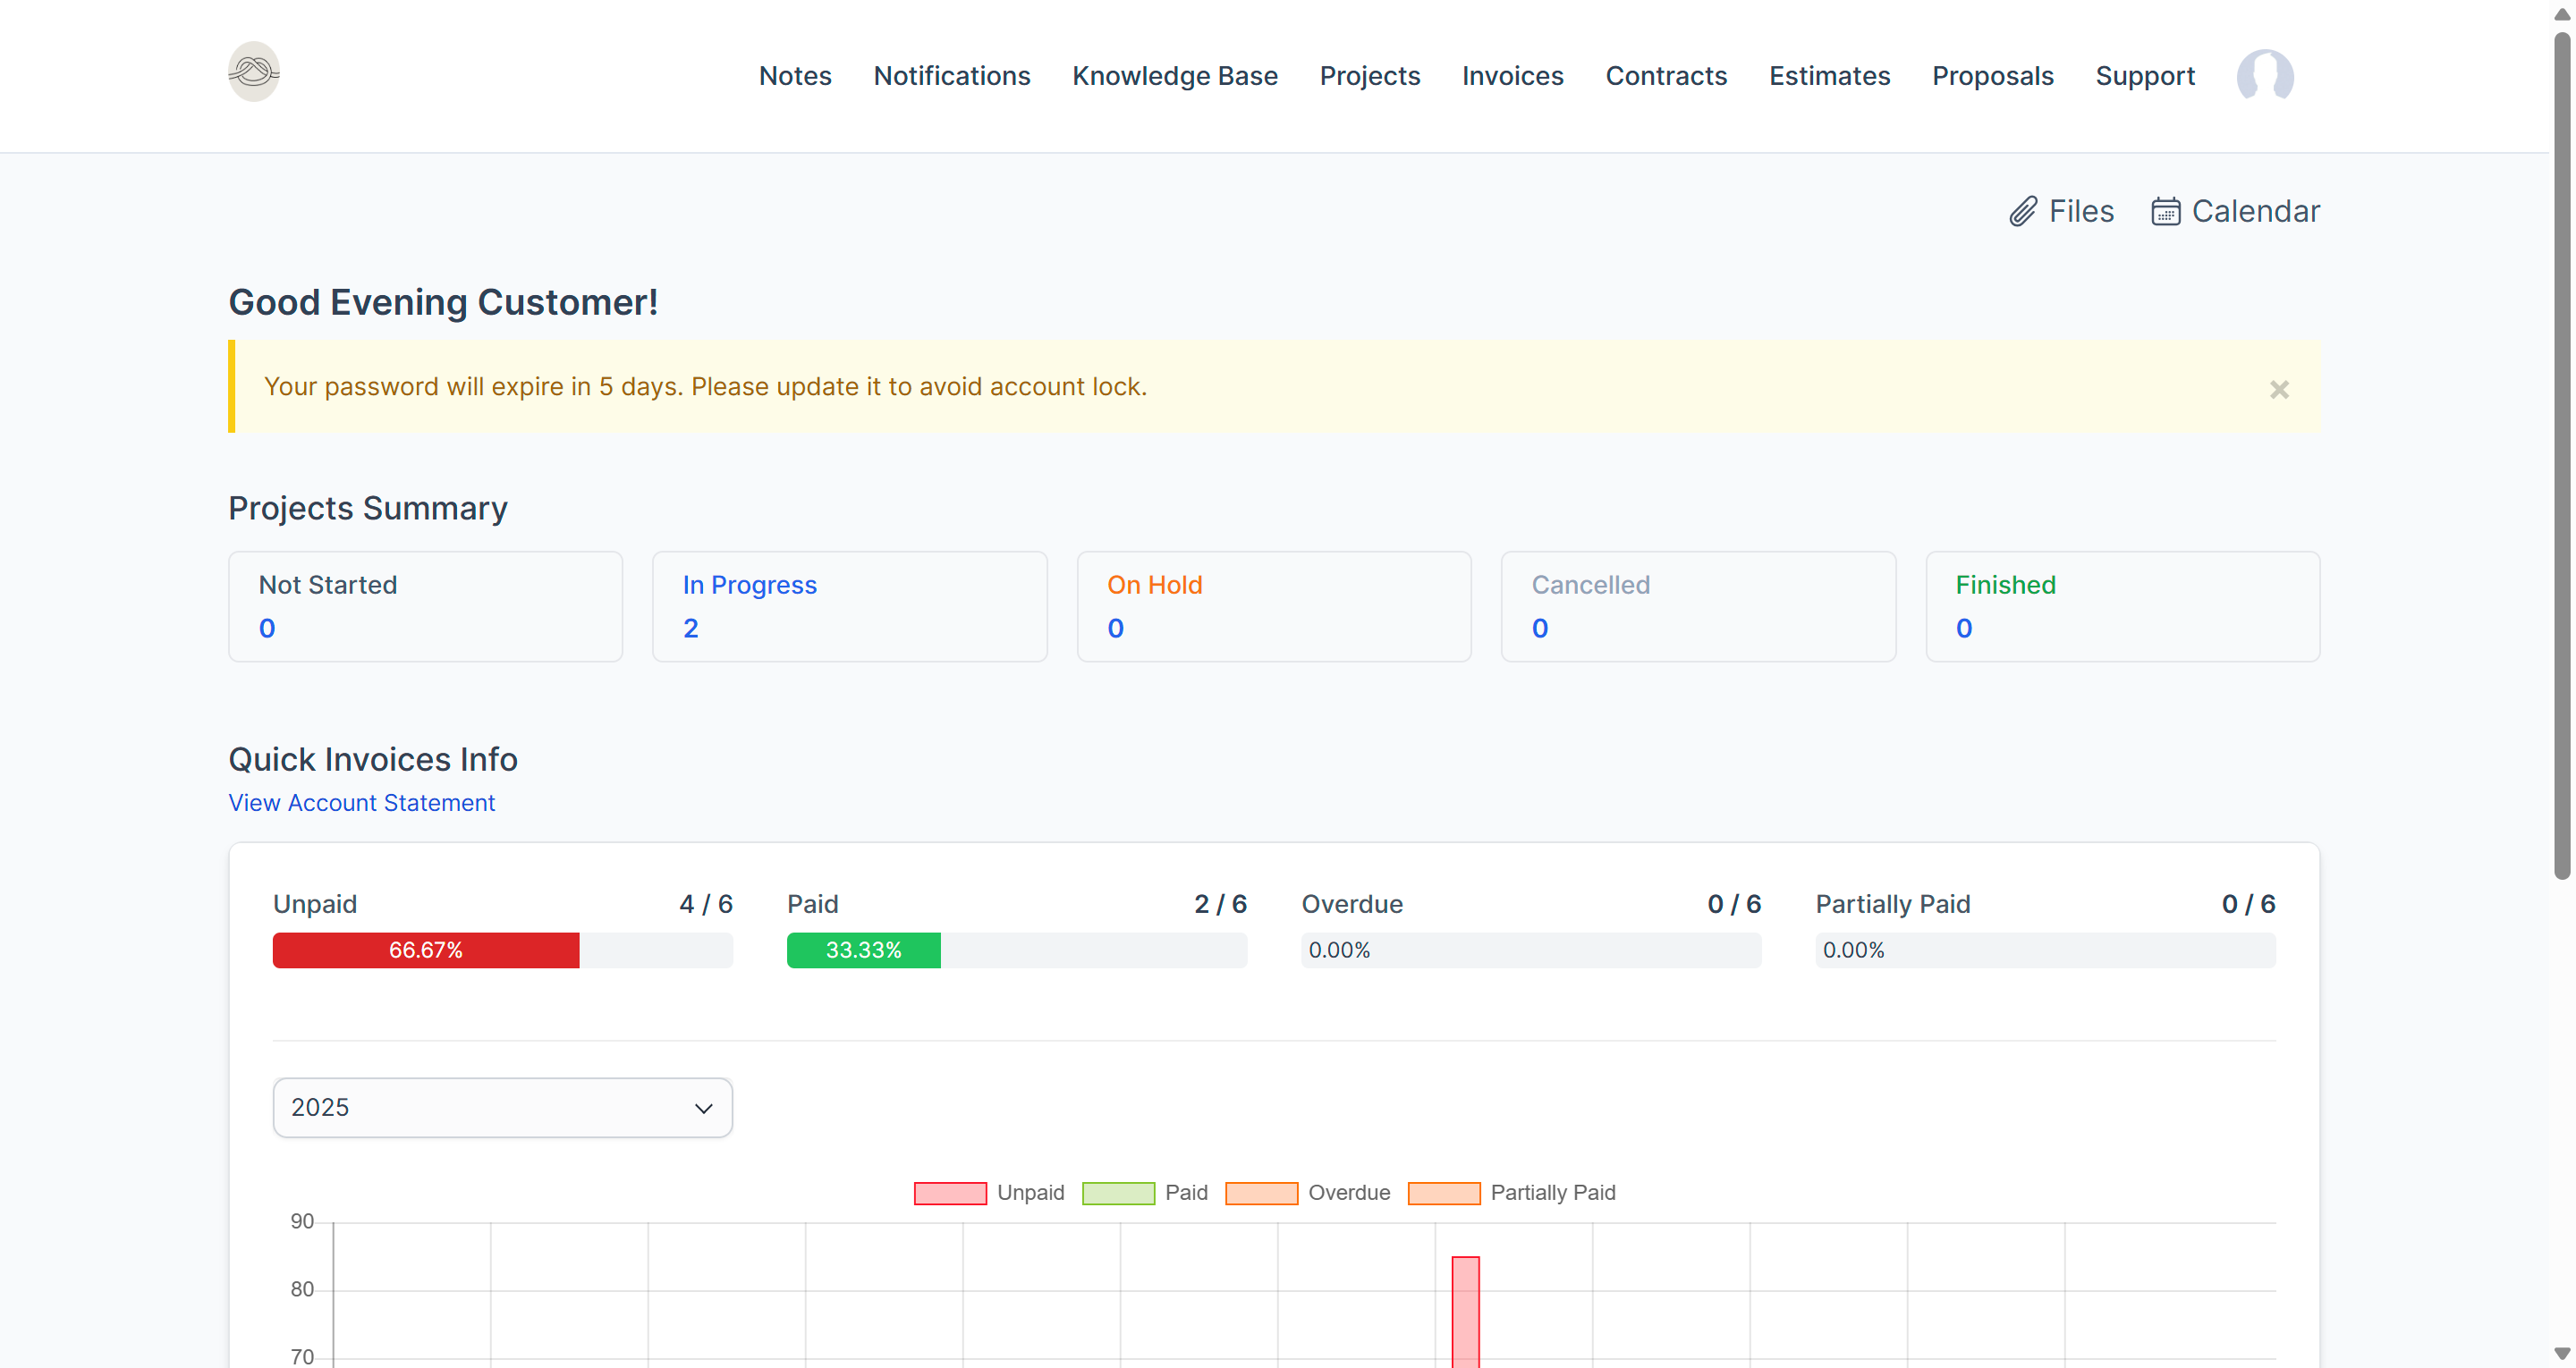Open the 2025 year selector dropdown
The height and width of the screenshot is (1368, 2576).
coord(501,1107)
